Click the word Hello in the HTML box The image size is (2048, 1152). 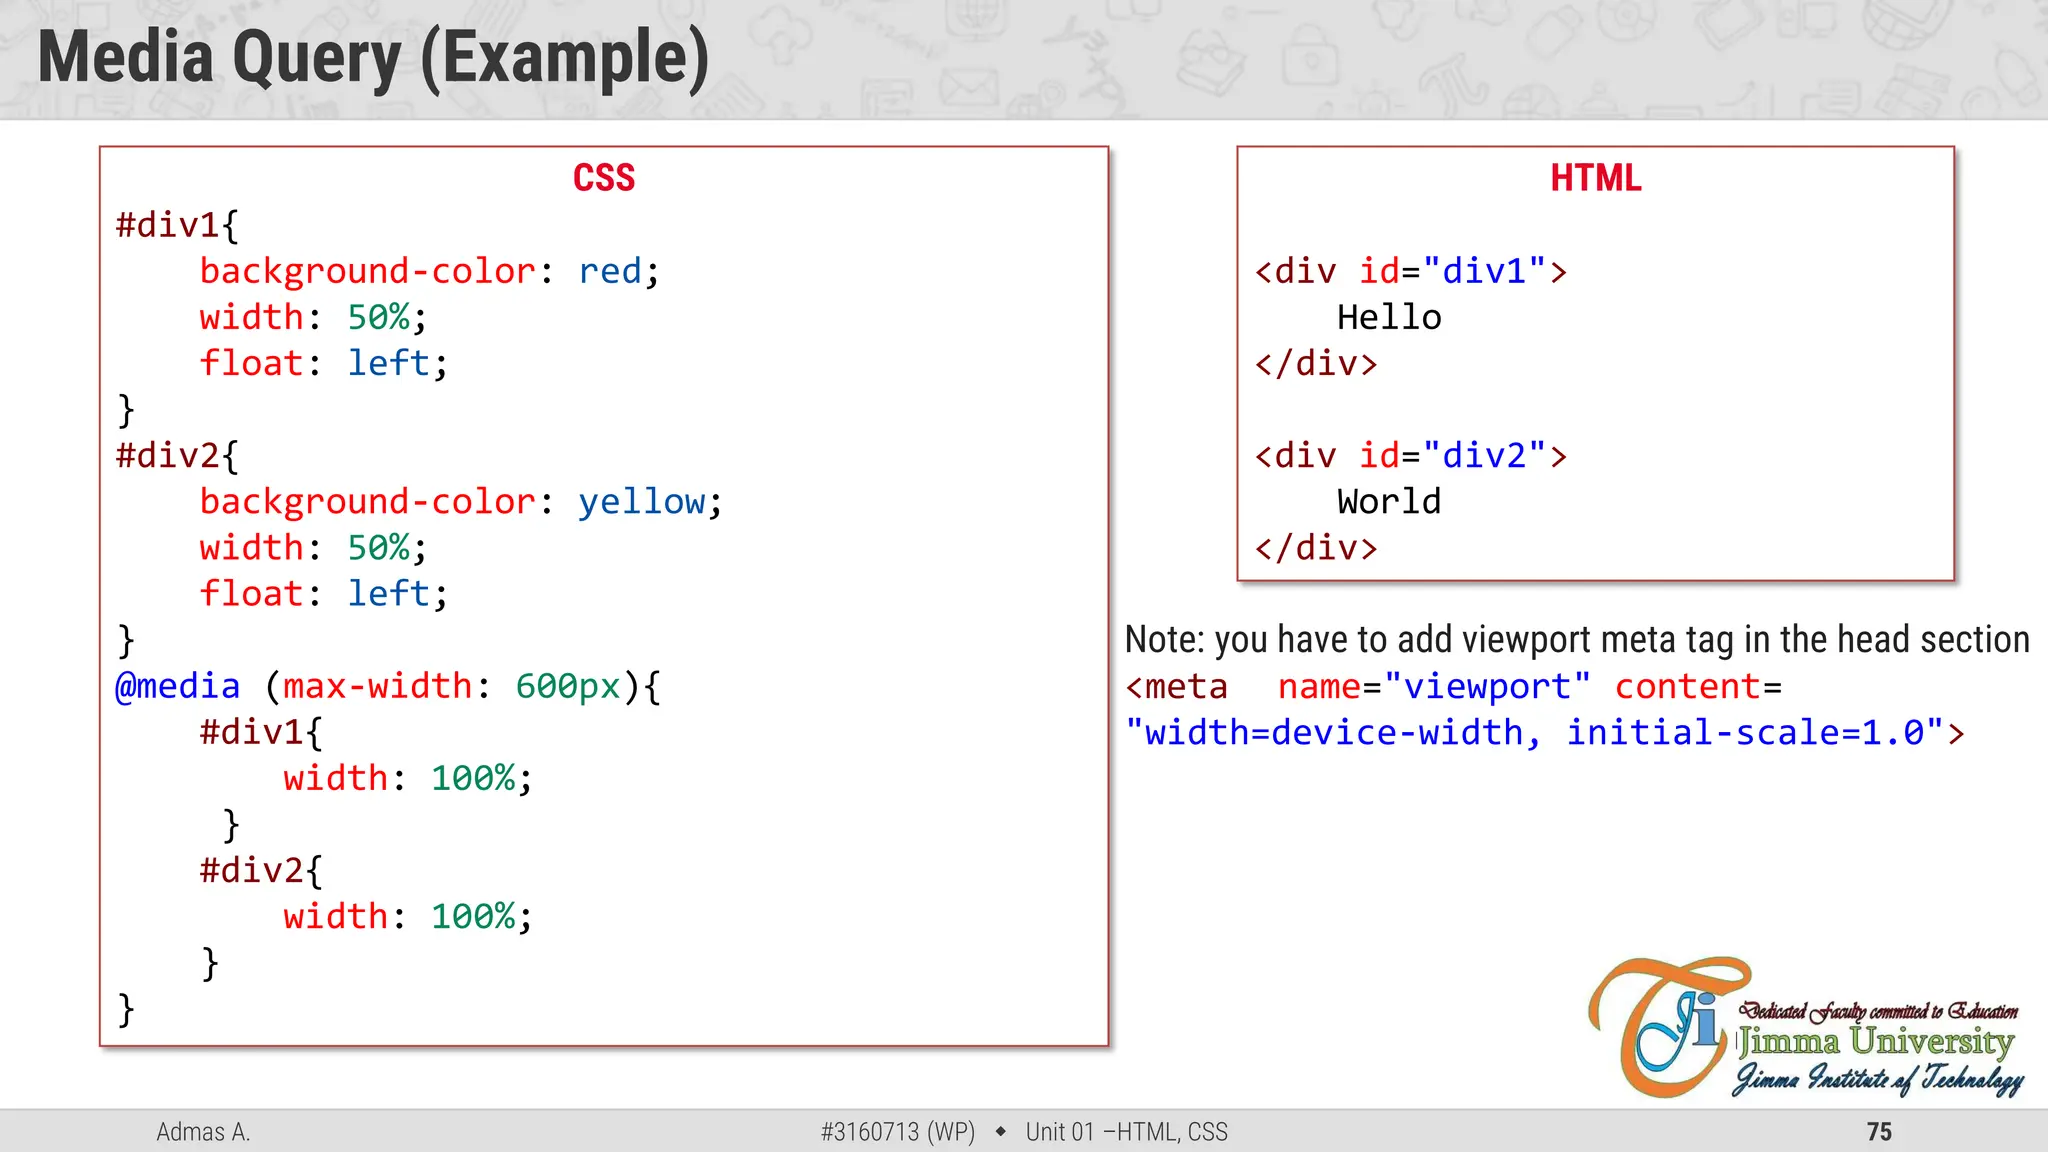tap(1389, 318)
